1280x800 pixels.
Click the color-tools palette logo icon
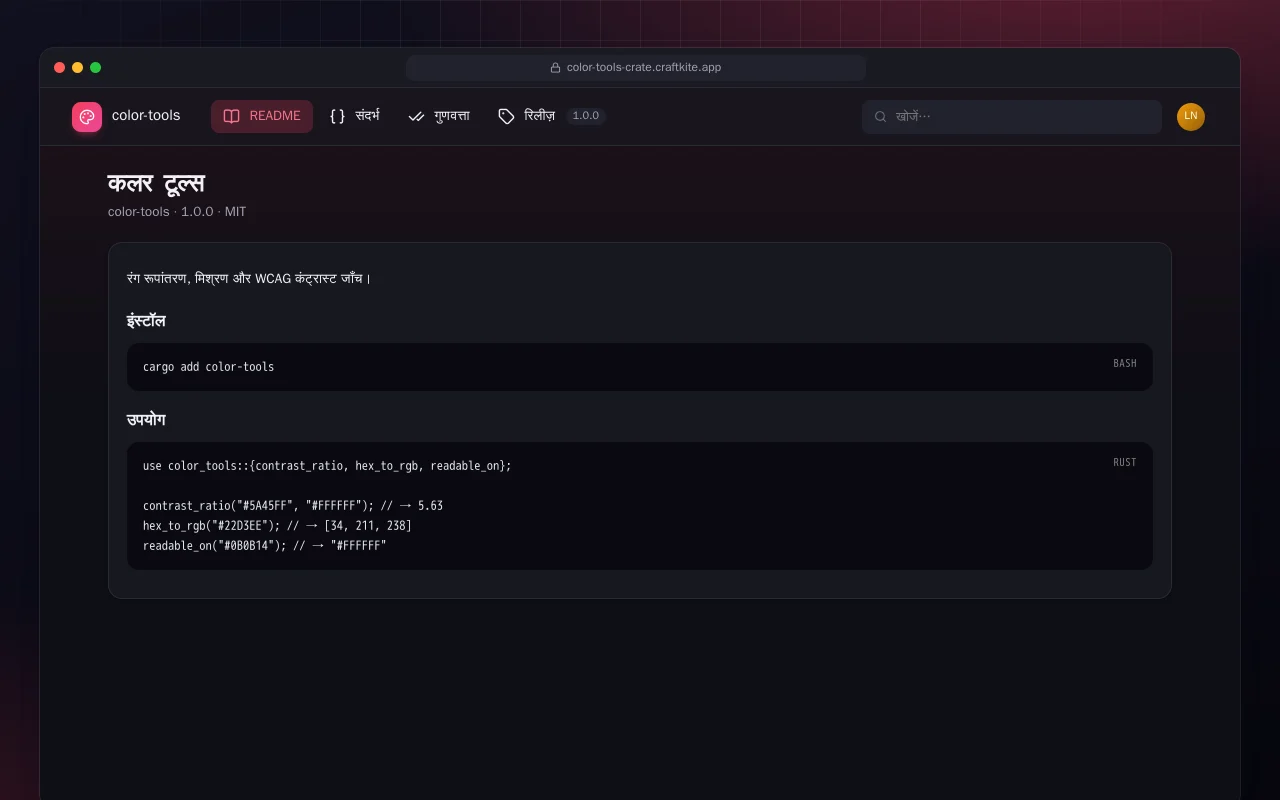click(x=87, y=117)
